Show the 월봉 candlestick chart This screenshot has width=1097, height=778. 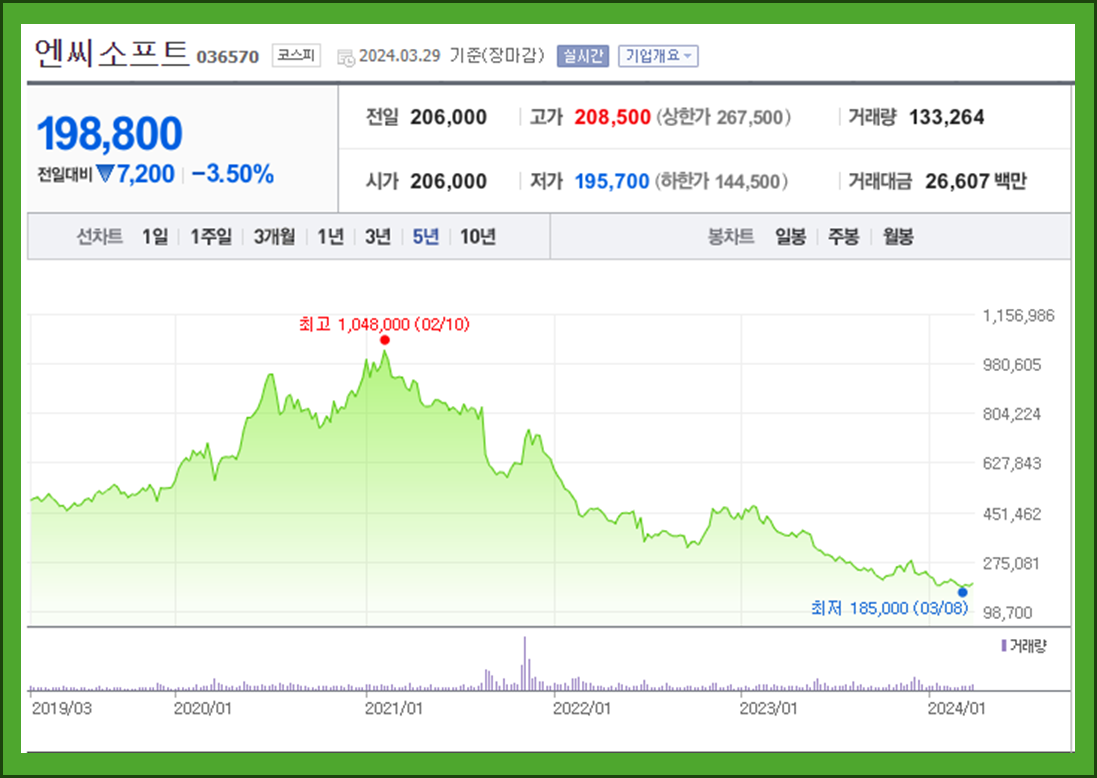(x=898, y=236)
